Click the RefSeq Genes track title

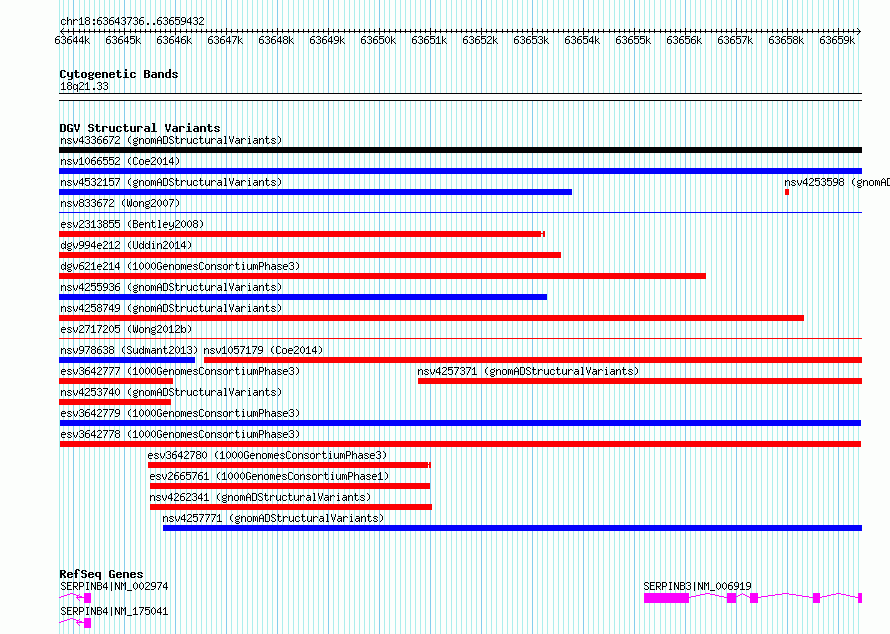101,574
